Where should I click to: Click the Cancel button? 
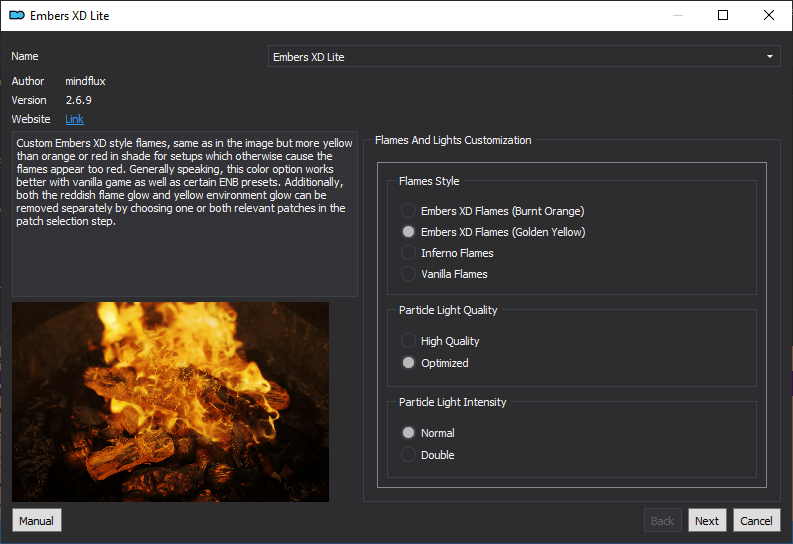756,521
